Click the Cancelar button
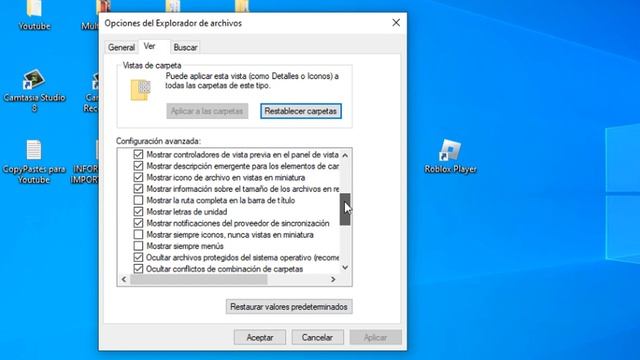Screen dimensions: 640x360 (x=317, y=338)
